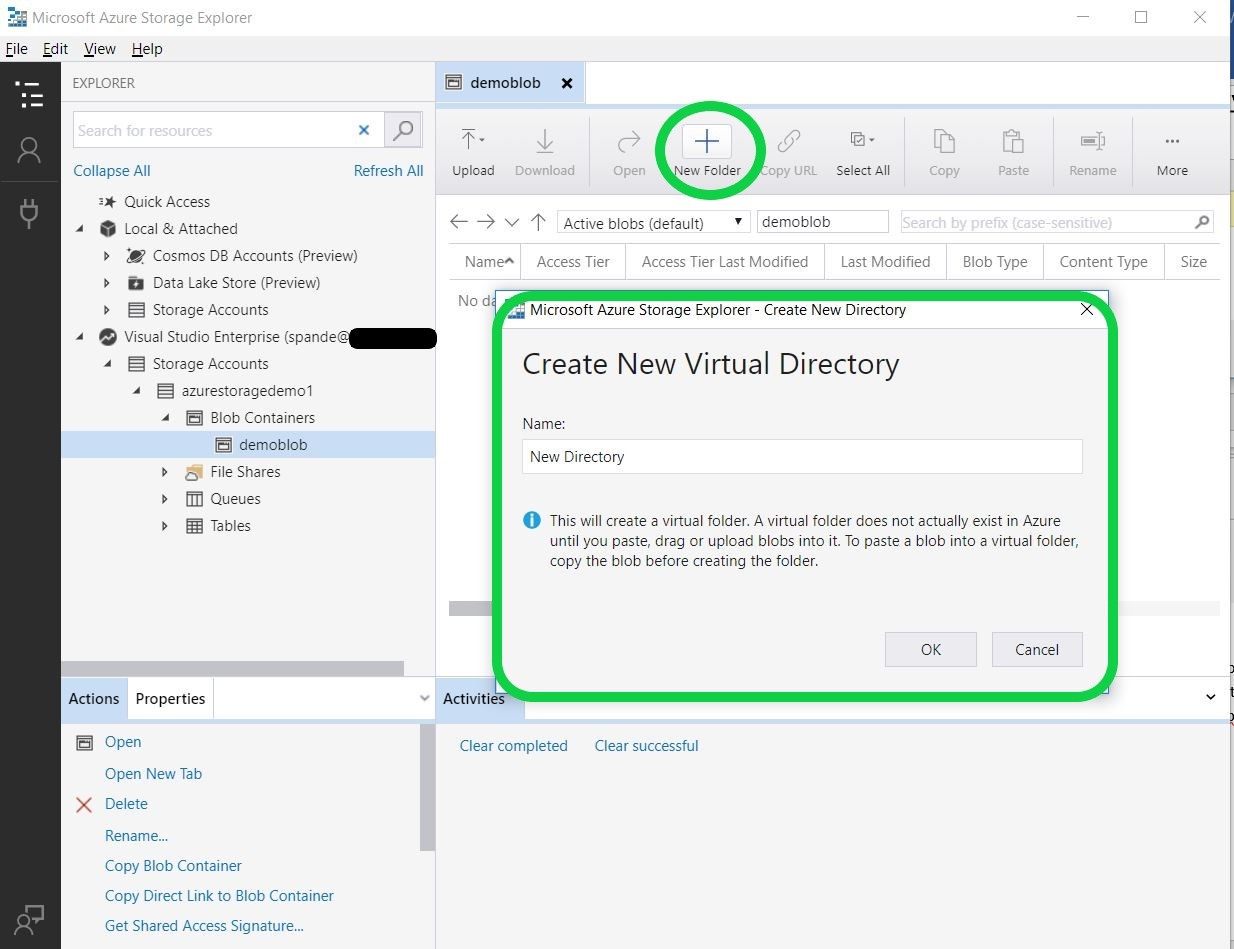The image size is (1234, 949).
Task: Click the New Folder plus icon
Action: click(x=706, y=142)
